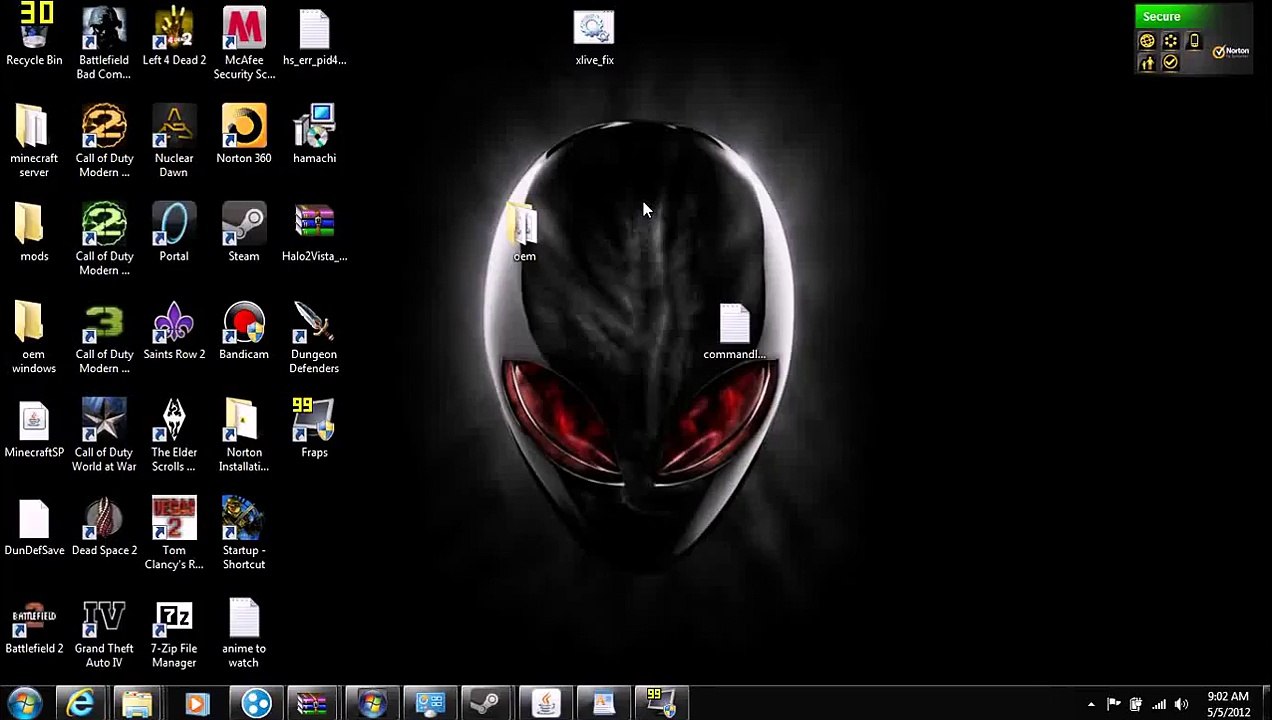1272x720 pixels.
Task: Click the Steam taskbar button
Action: point(486,704)
